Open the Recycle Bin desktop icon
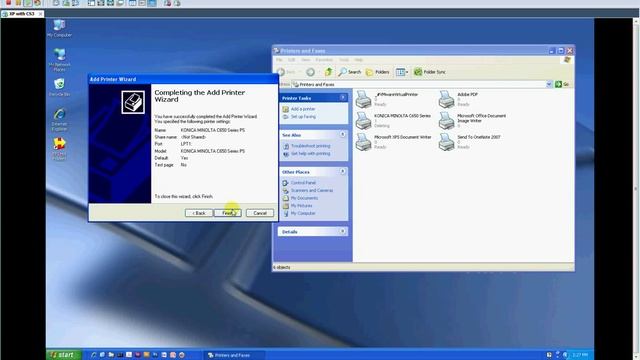The width and height of the screenshot is (640, 360). click(x=60, y=87)
